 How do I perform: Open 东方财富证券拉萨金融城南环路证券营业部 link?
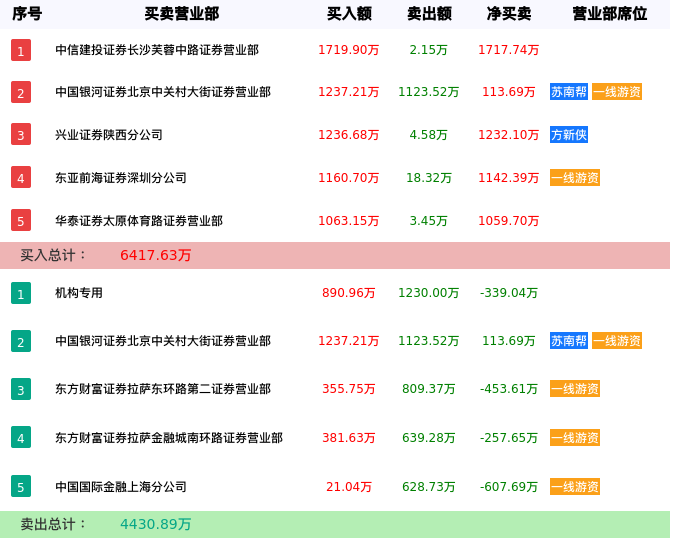click(169, 437)
